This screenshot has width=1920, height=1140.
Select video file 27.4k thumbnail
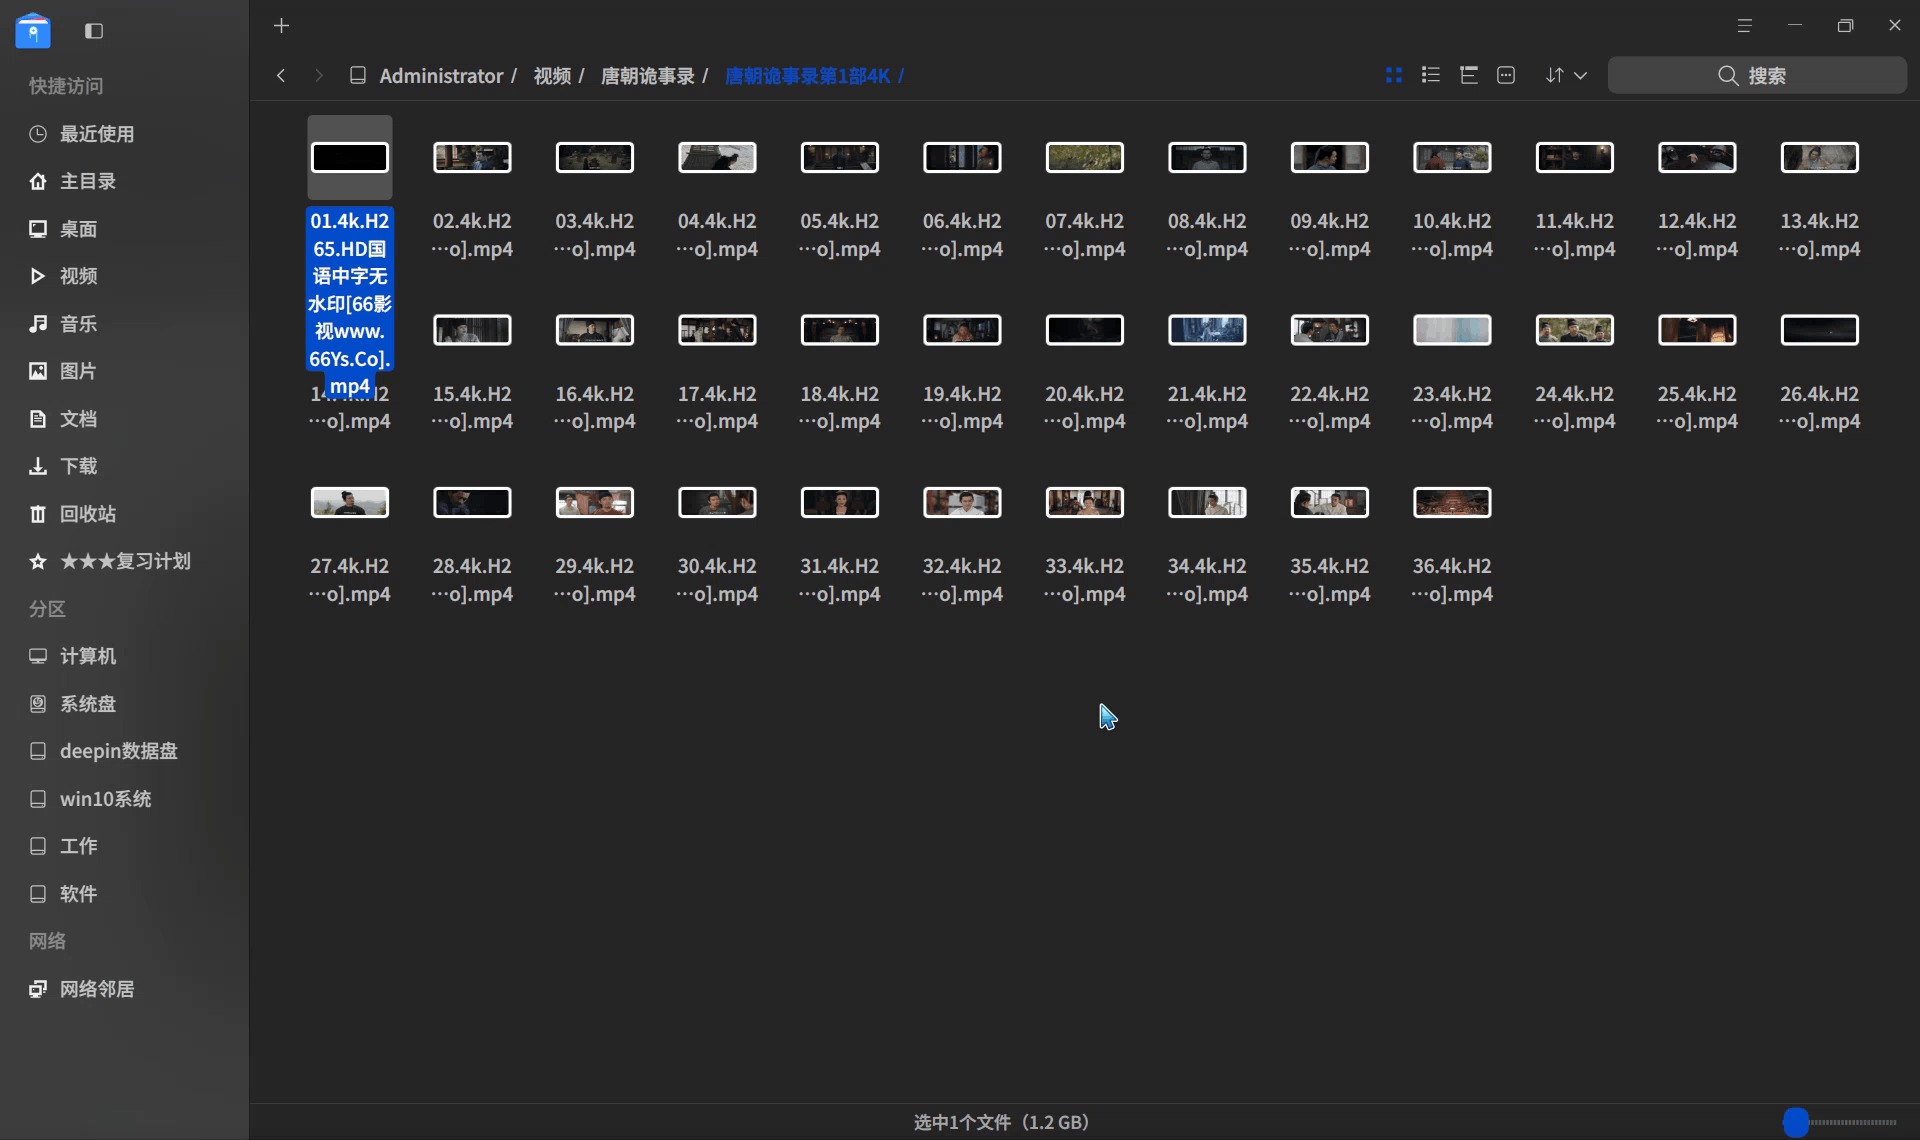pyautogui.click(x=350, y=502)
